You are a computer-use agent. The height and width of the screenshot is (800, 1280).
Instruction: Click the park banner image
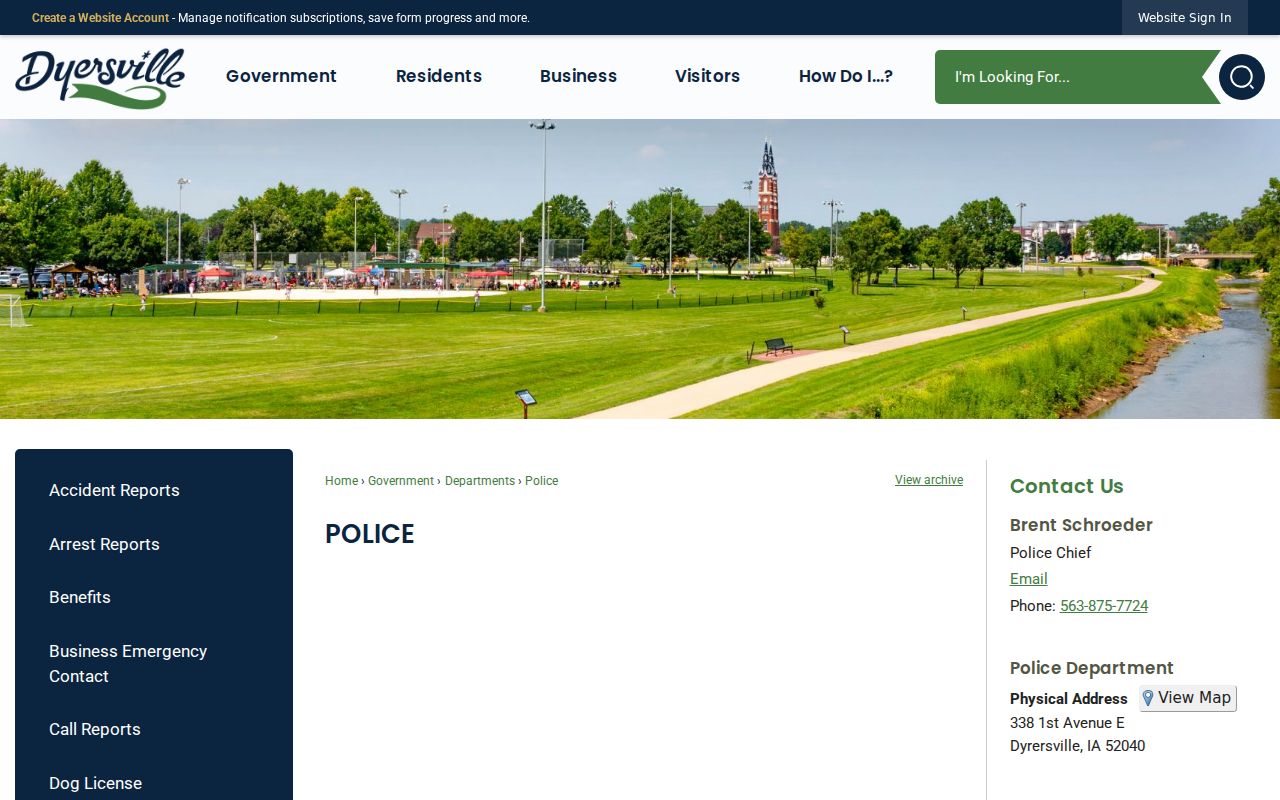[x=640, y=269]
